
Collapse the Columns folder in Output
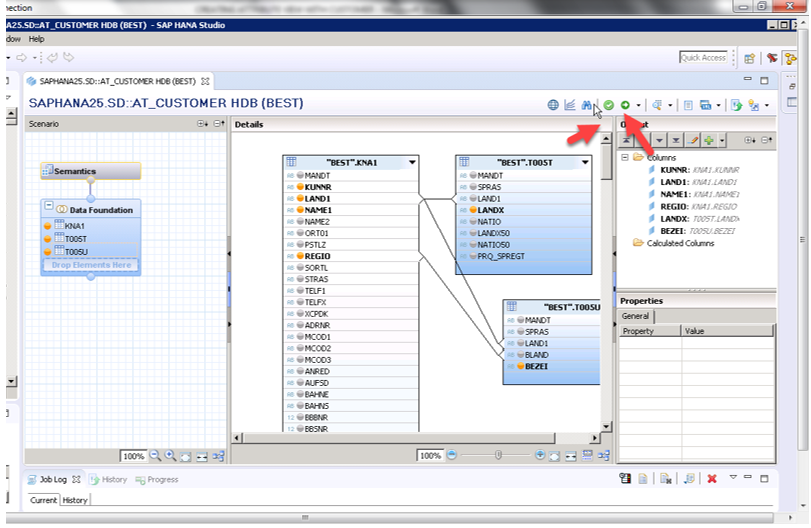click(x=625, y=157)
